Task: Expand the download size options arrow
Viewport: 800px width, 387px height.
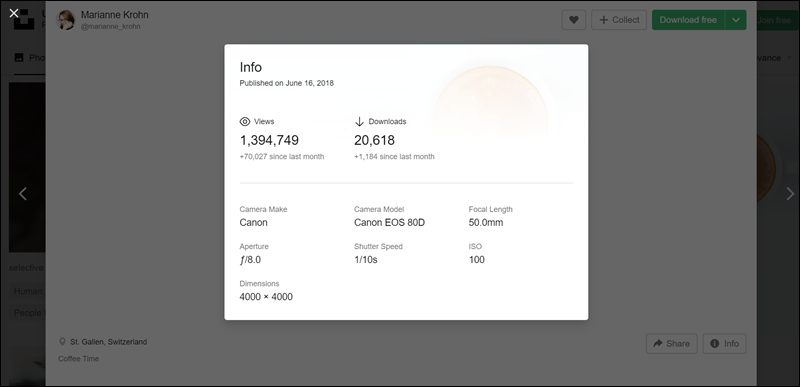Action: click(x=736, y=20)
